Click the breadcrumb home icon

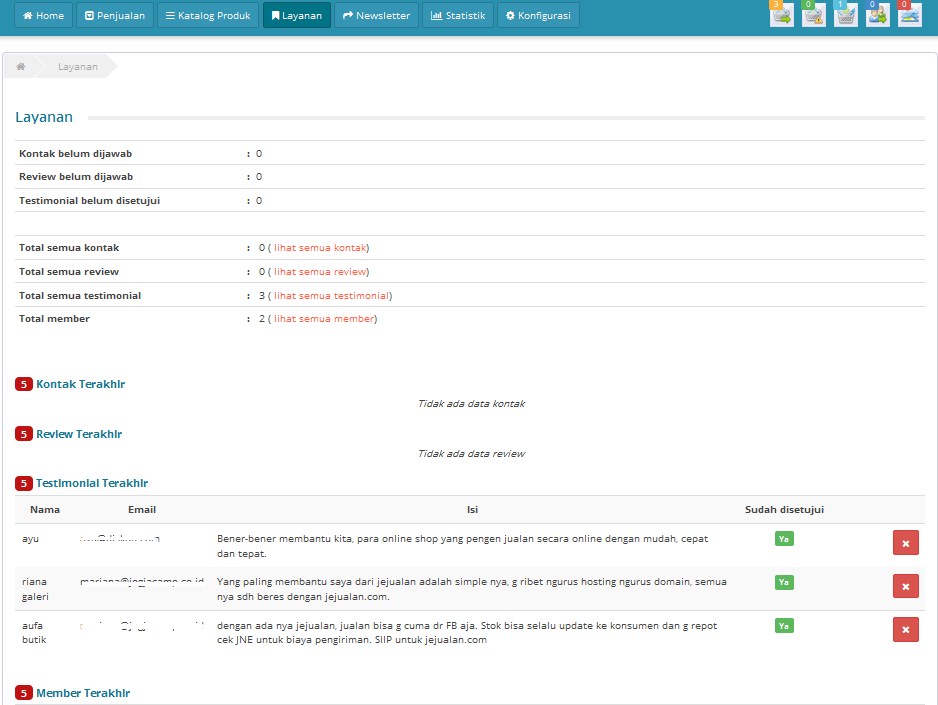point(21,66)
